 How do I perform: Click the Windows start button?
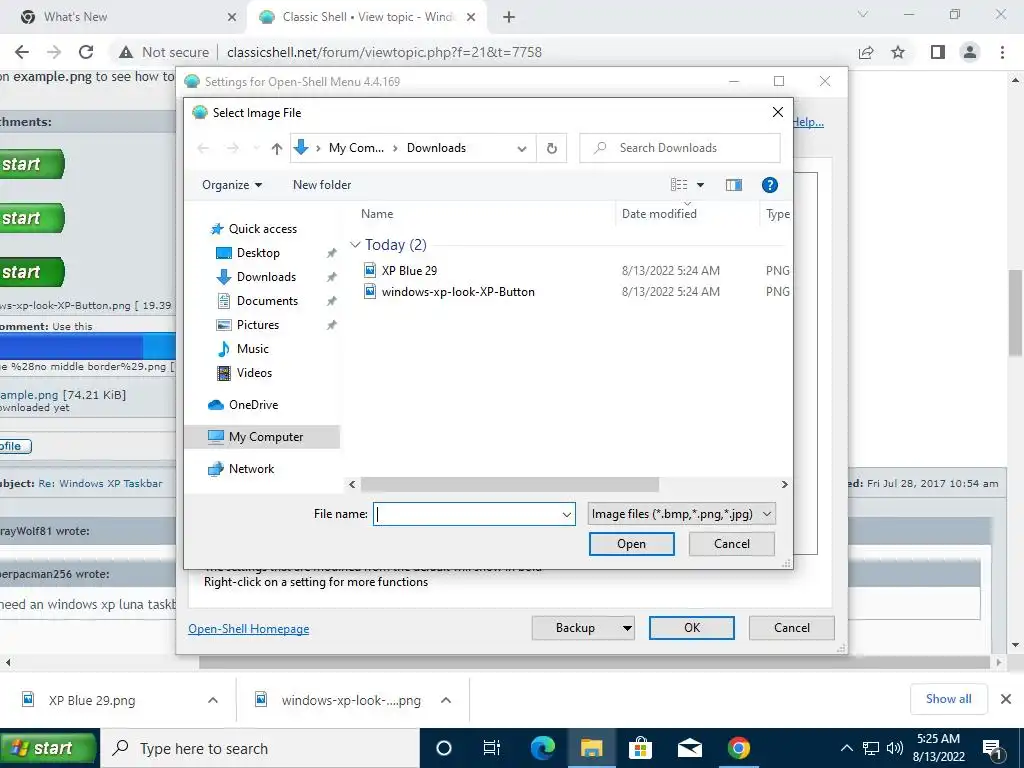[x=49, y=748]
